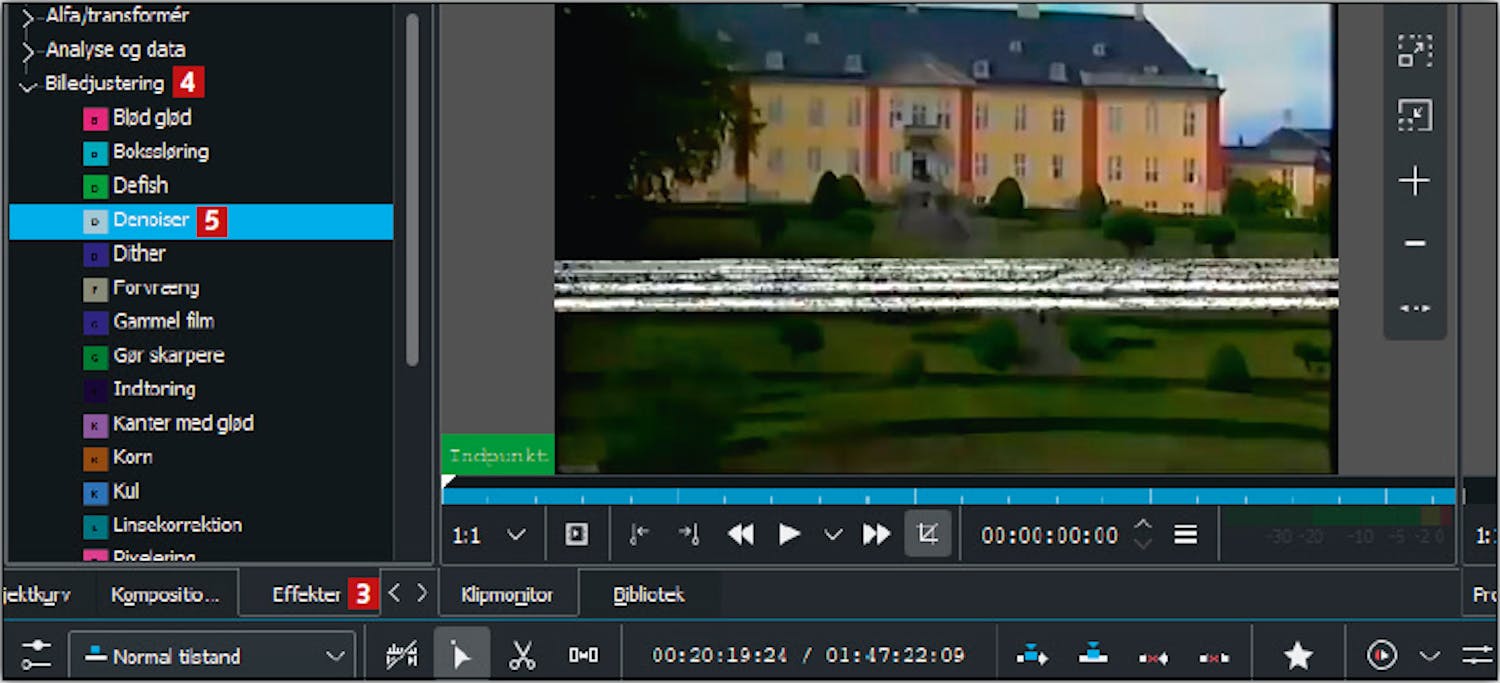
Task: Click the overwrite clip zone icon
Action: tap(1092, 656)
